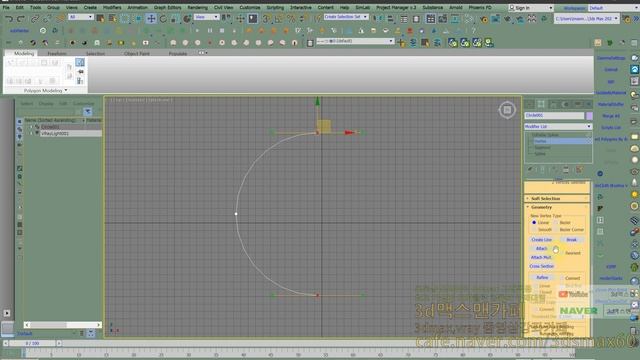Switch to Freeform ribbon tab
This screenshot has width=640, height=360.
57,53
